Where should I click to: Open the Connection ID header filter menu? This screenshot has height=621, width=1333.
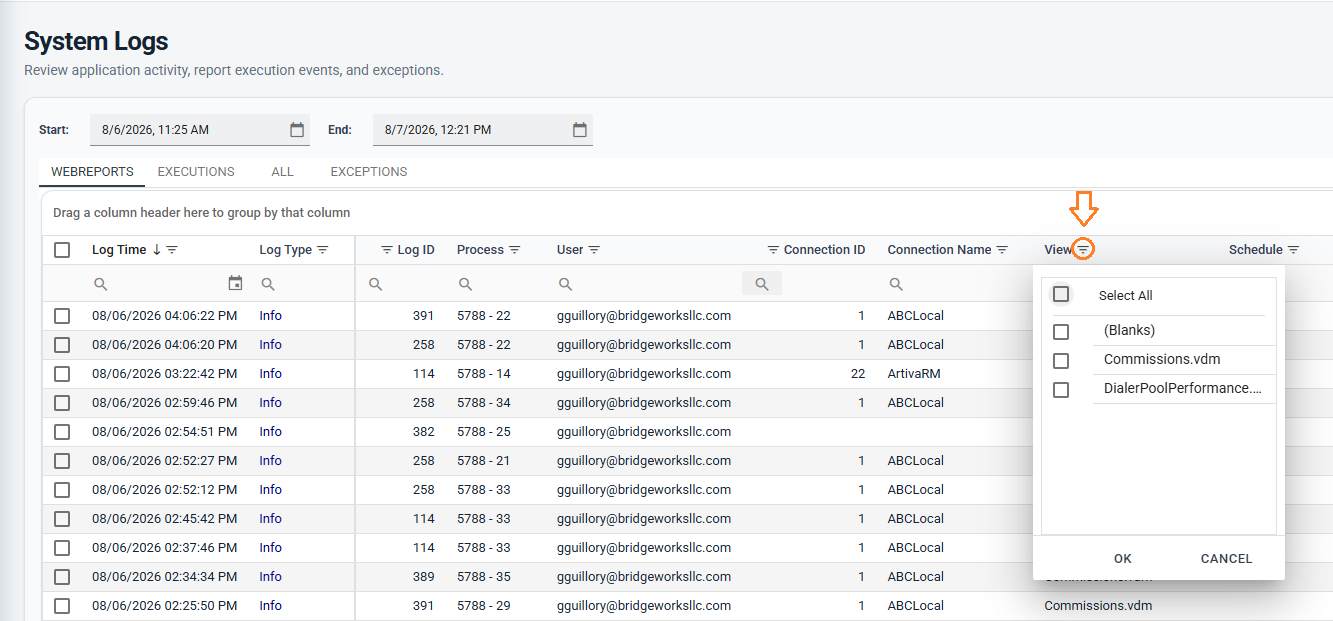773,250
